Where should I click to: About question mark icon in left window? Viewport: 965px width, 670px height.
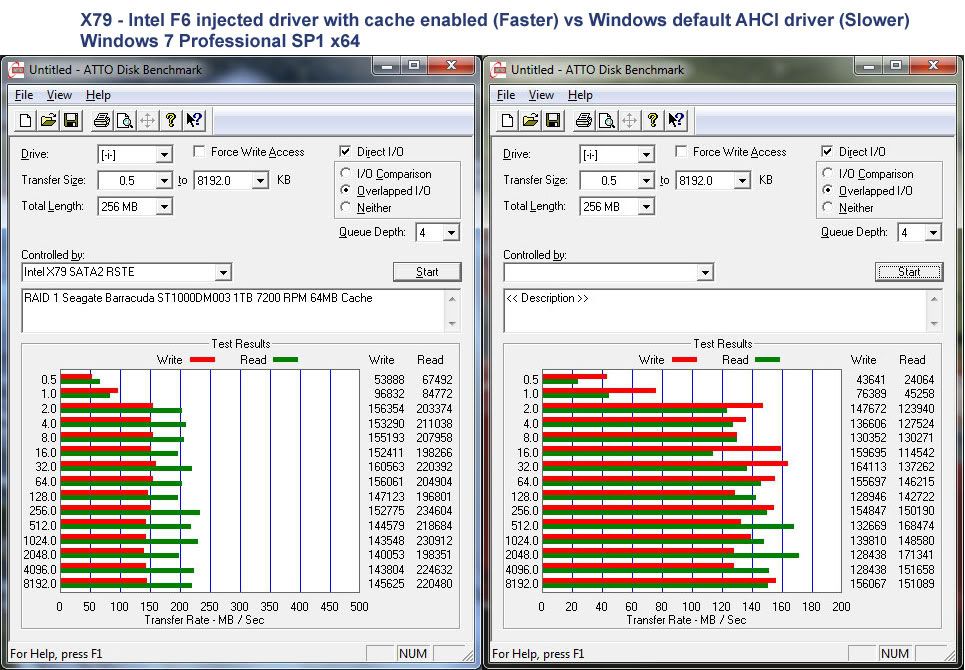(x=171, y=120)
